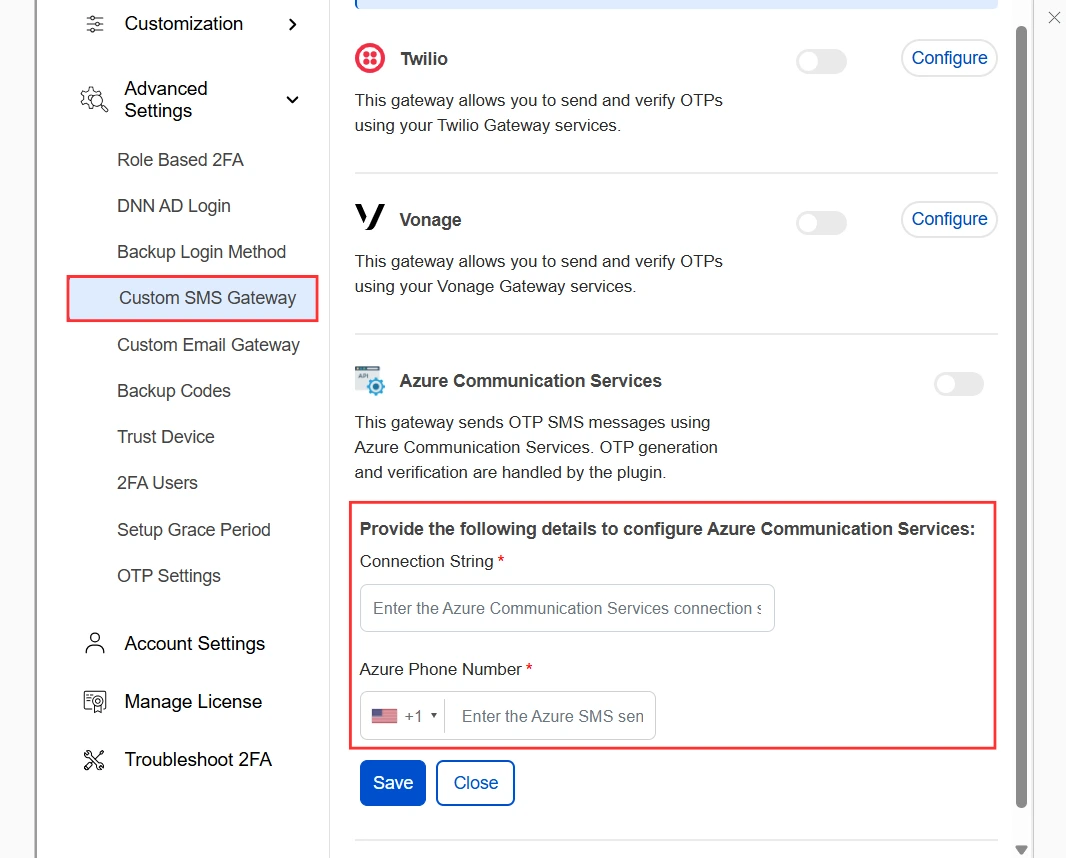Open Role Based 2FA settings
1066x858 pixels.
(x=180, y=160)
